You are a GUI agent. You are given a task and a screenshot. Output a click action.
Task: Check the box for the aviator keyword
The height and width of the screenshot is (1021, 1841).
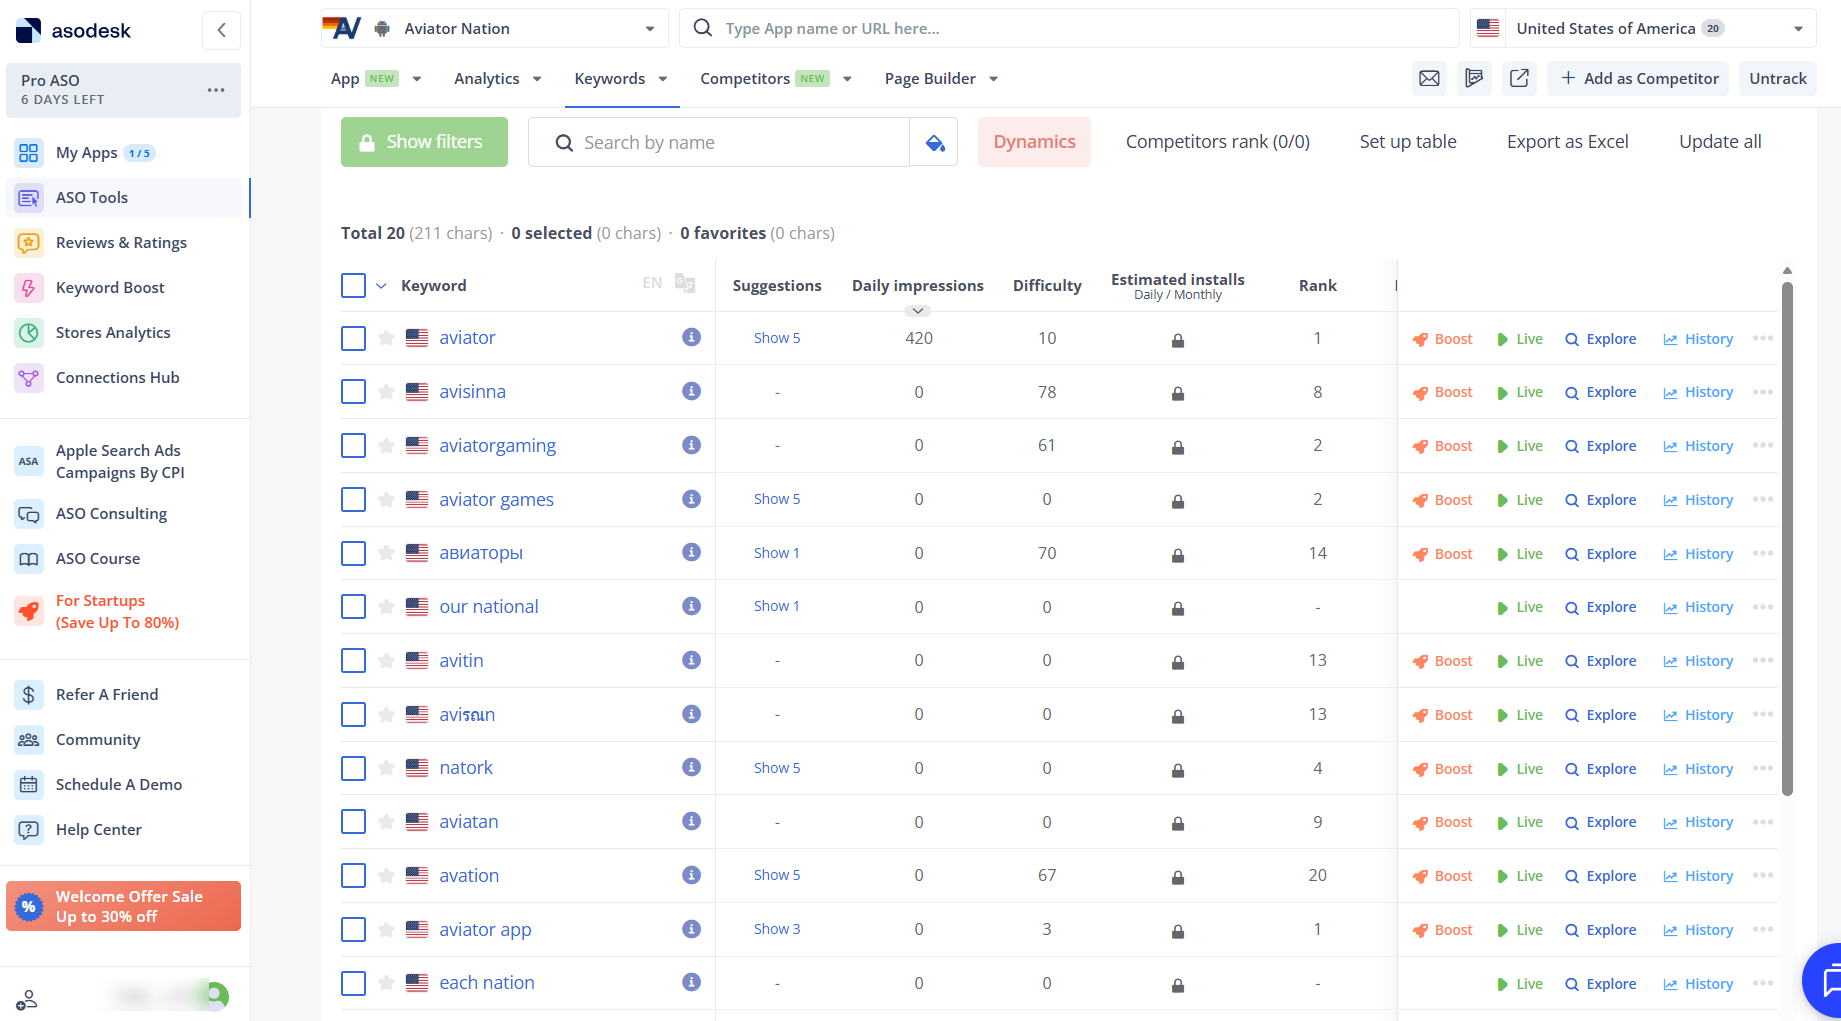[353, 338]
